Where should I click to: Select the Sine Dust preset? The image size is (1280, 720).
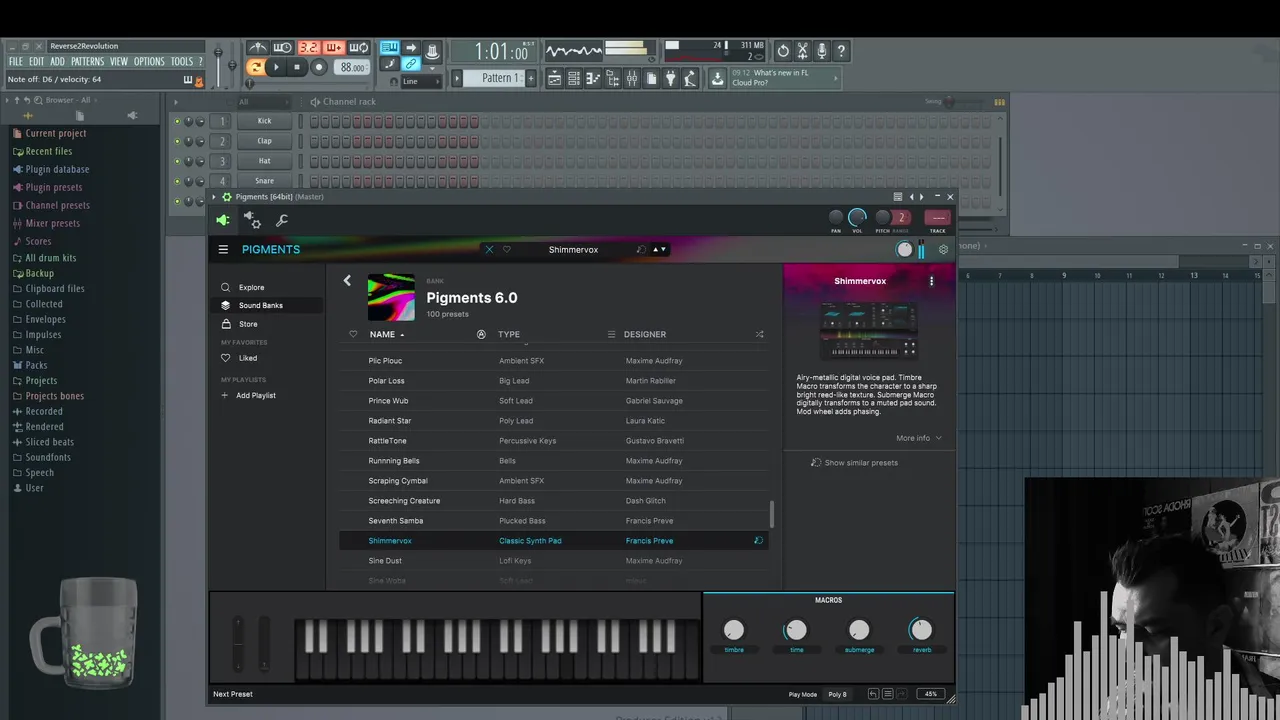(x=555, y=561)
